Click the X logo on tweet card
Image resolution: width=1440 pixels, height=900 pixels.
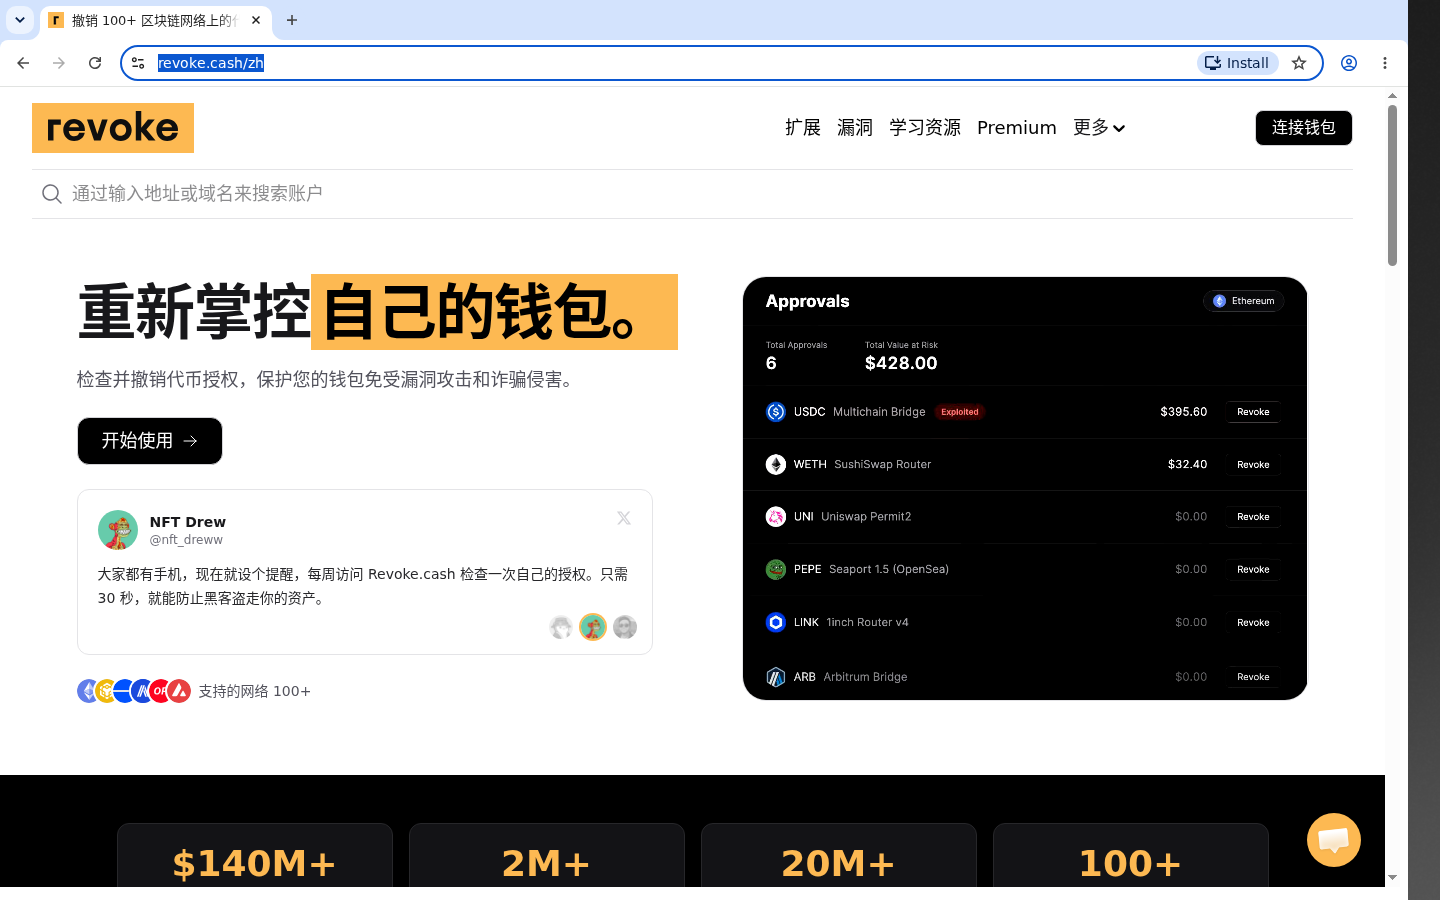pos(624,518)
